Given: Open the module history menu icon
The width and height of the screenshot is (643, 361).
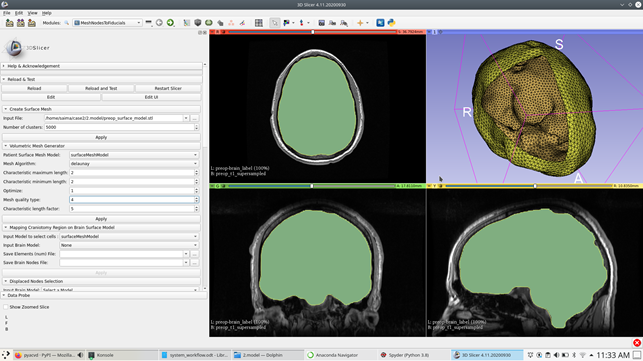Looking at the screenshot, I should [148, 23].
